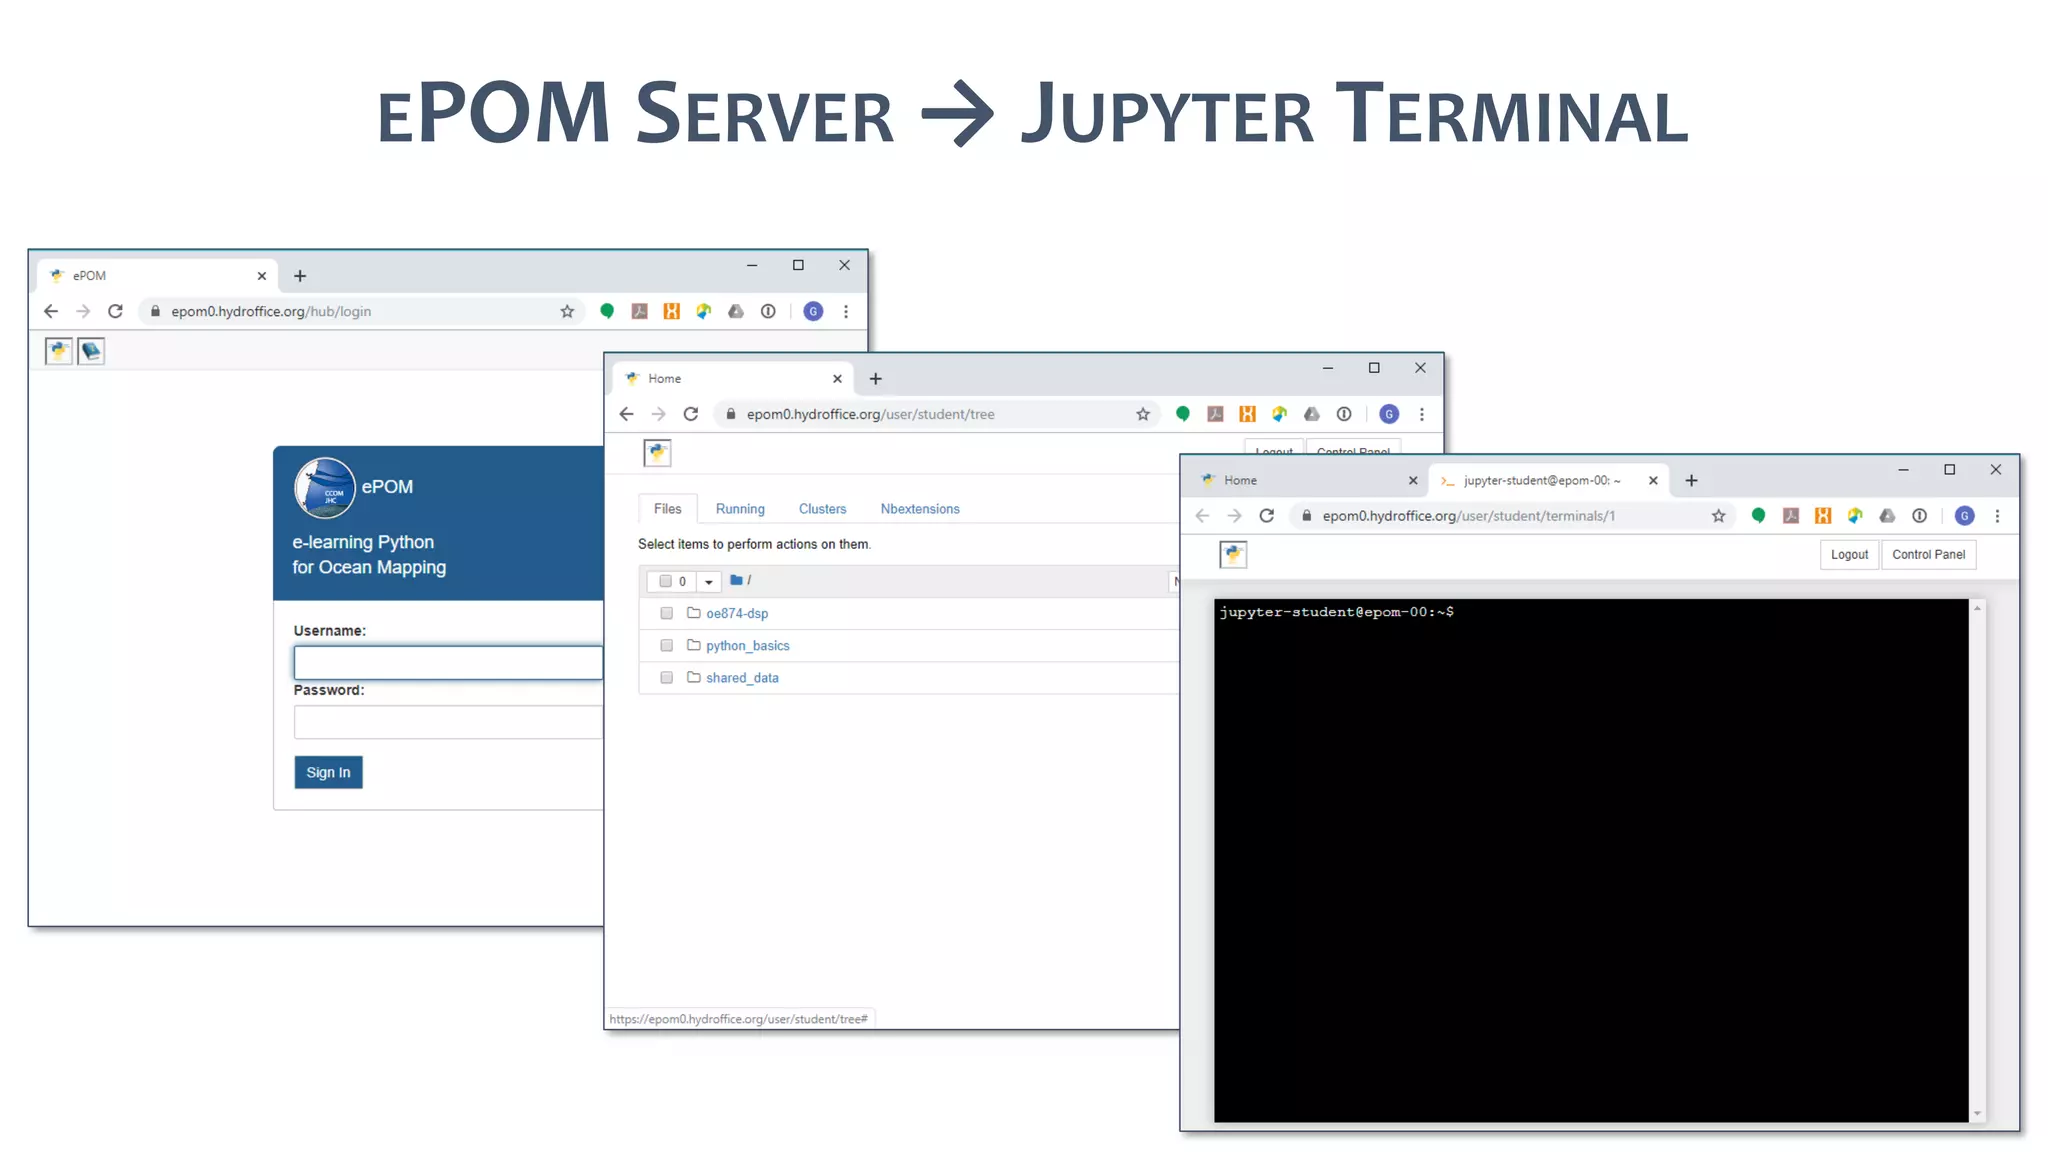Select jupyter-student@epom-00 tab

(1541, 481)
